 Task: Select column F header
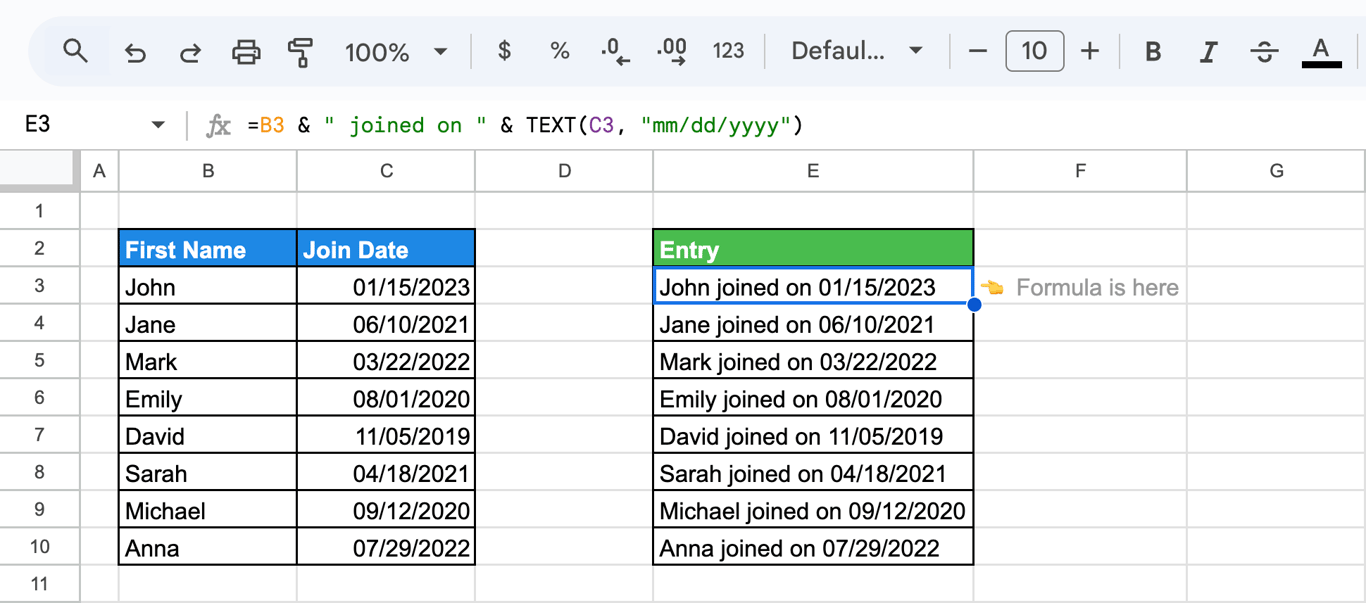pos(1080,171)
